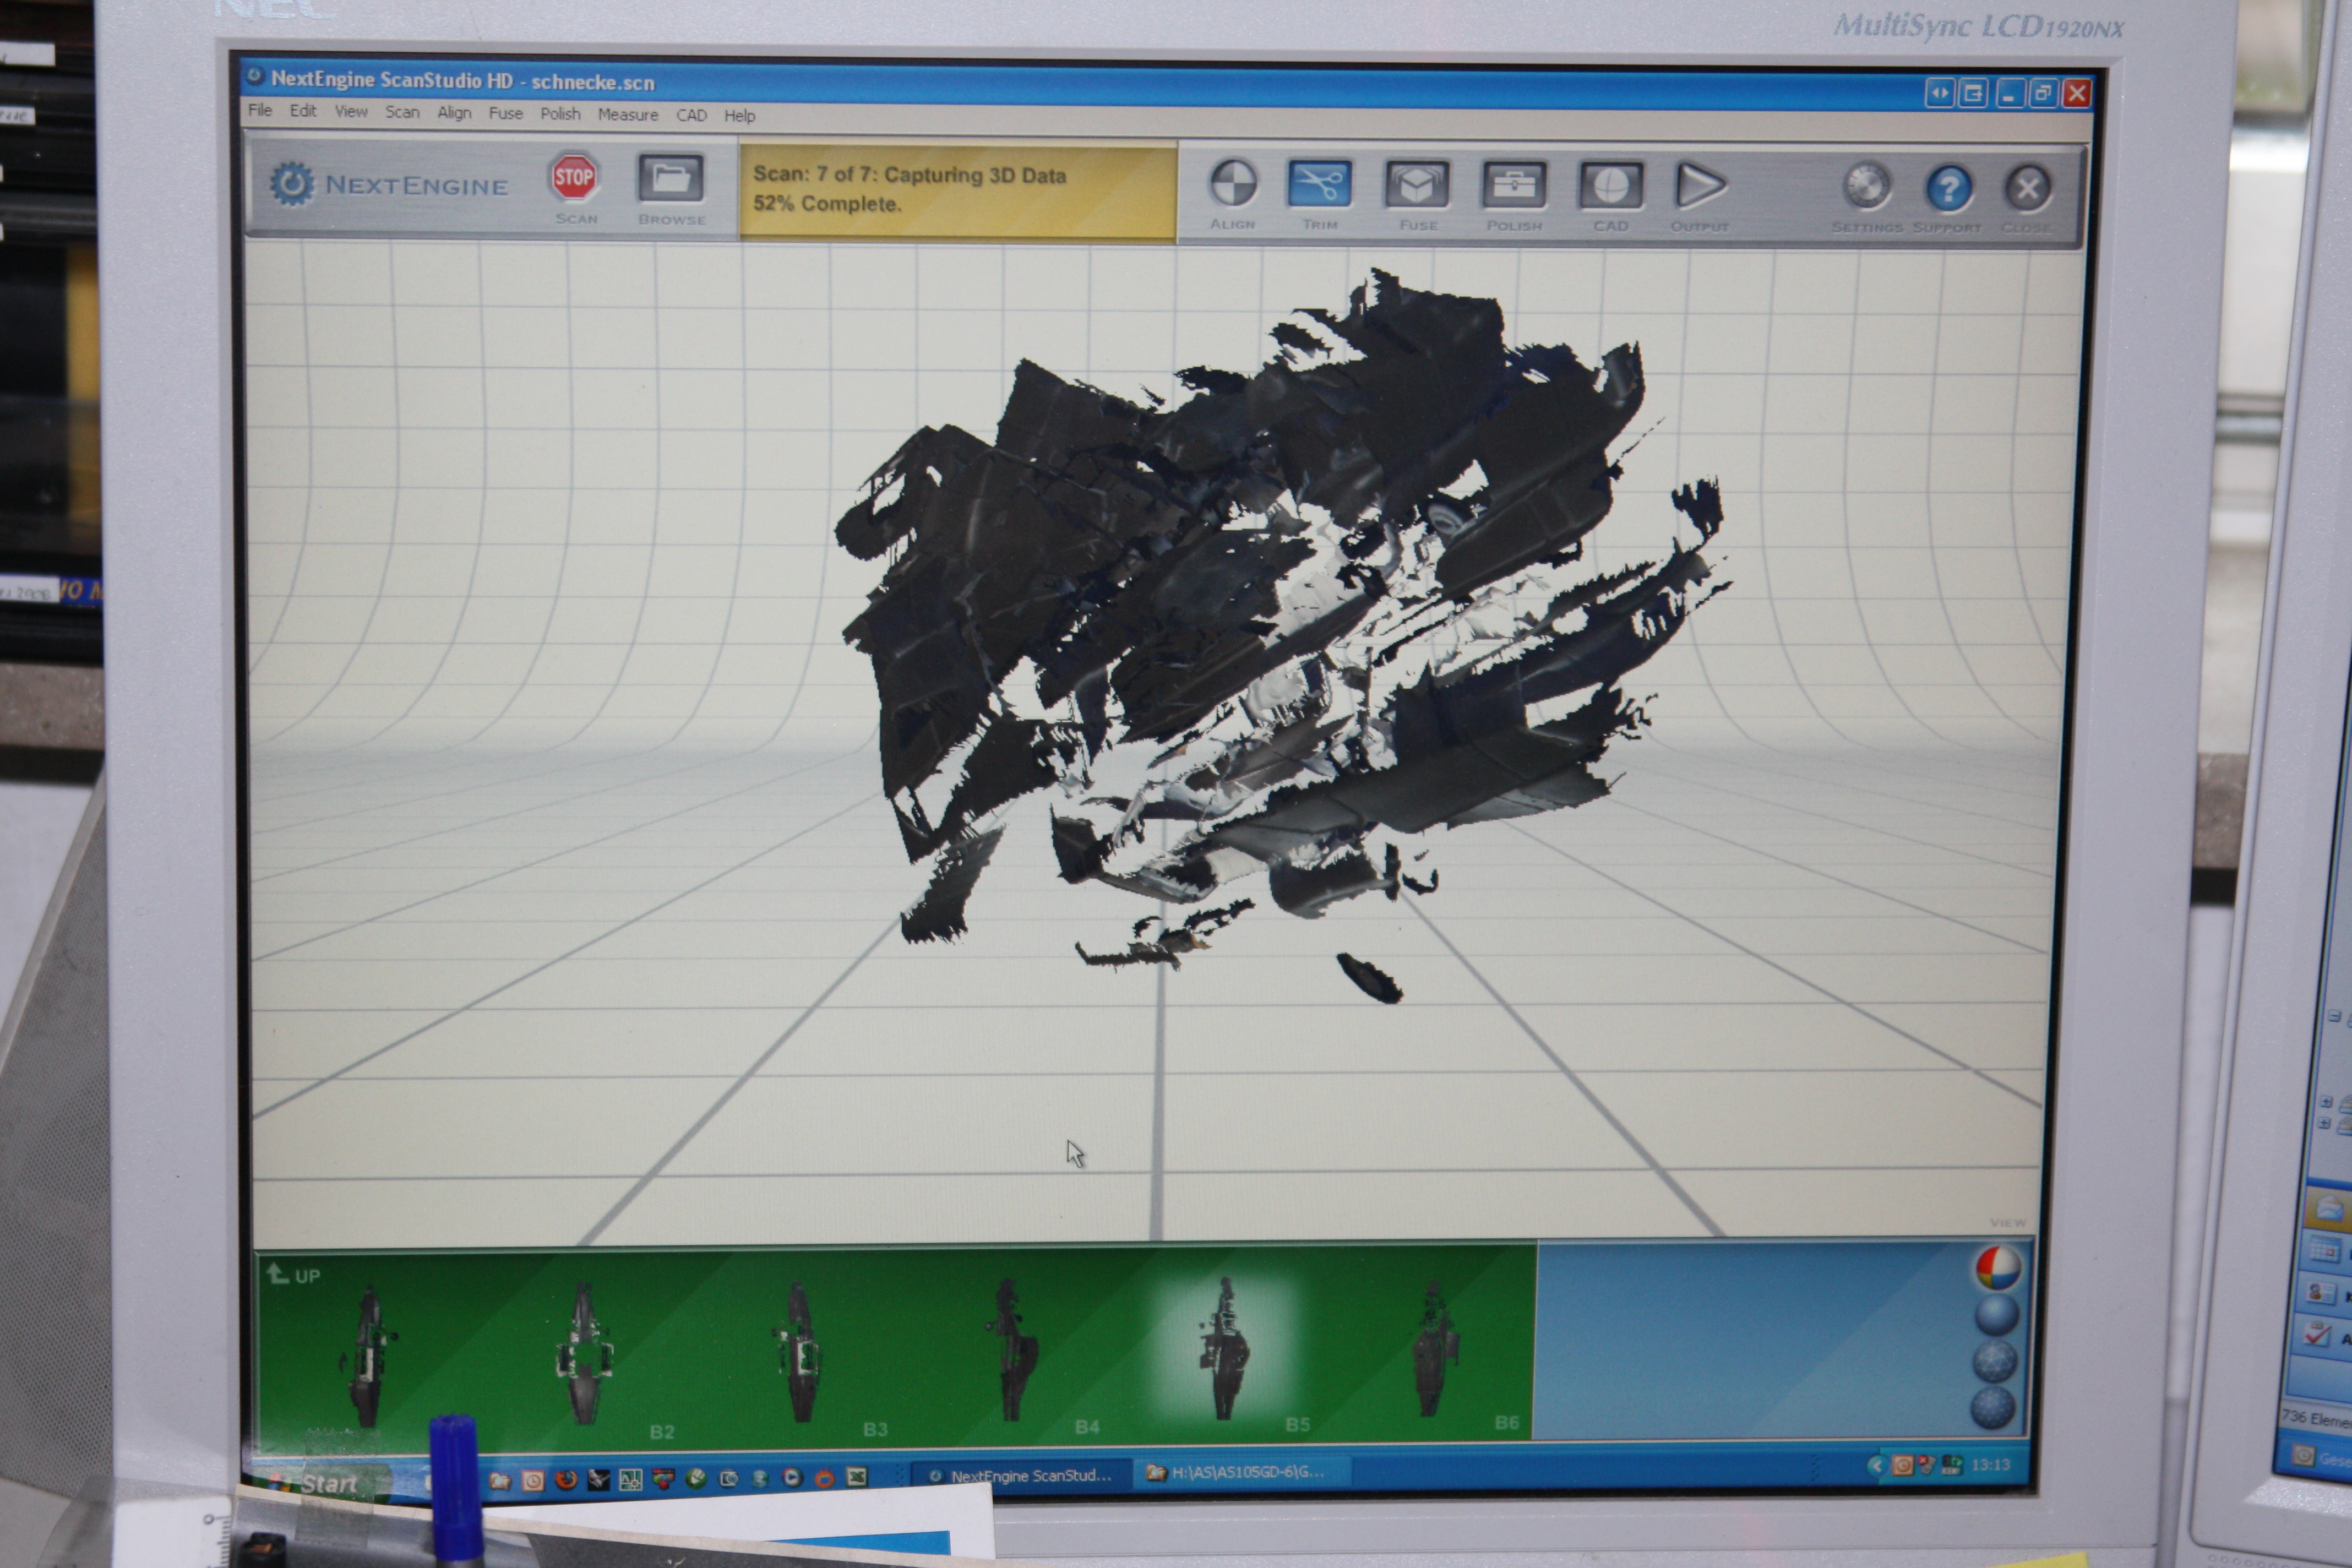Open Support help icon
The width and height of the screenshot is (2352, 1568).
[1948, 188]
